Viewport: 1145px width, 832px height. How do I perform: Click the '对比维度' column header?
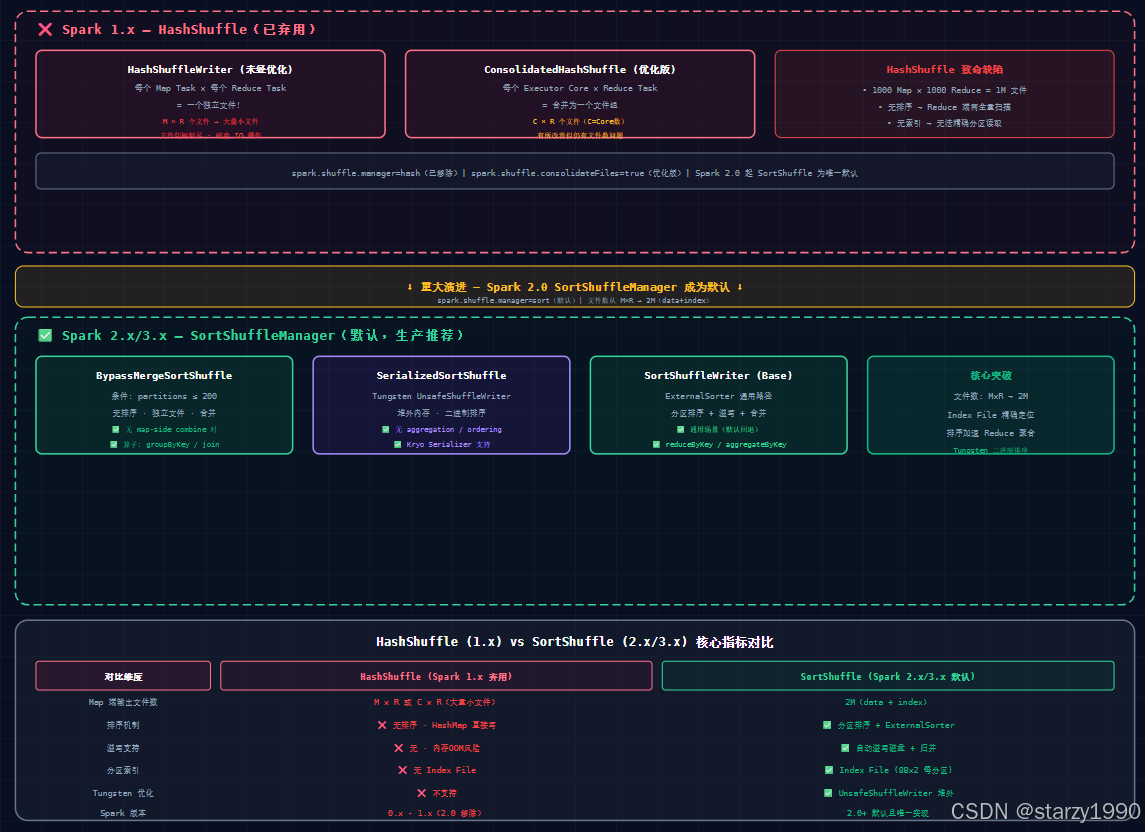123,676
